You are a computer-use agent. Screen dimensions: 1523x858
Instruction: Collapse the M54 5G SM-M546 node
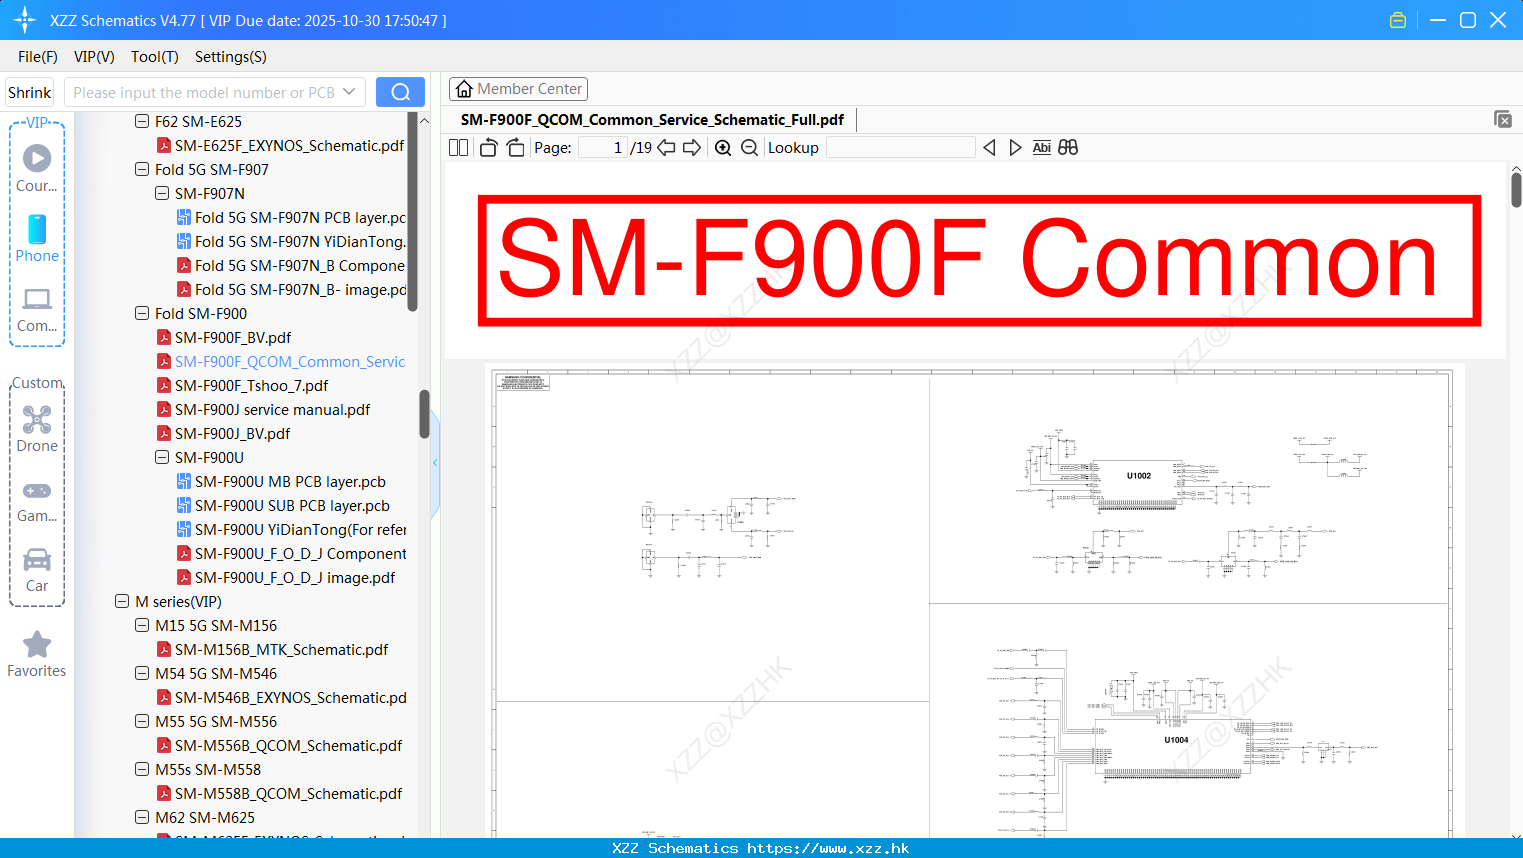[x=142, y=674]
